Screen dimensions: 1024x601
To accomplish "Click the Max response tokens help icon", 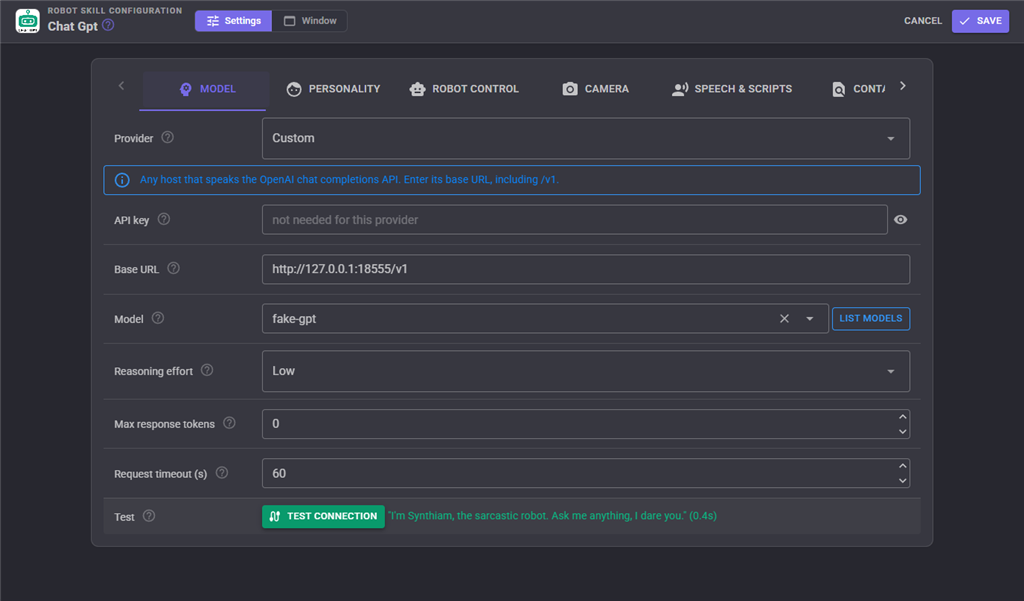I will pyautogui.click(x=229, y=423).
